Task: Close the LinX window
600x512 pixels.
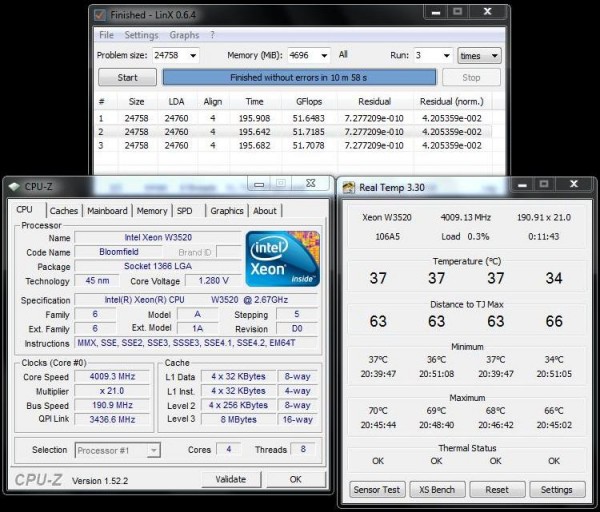Action: tap(487, 12)
